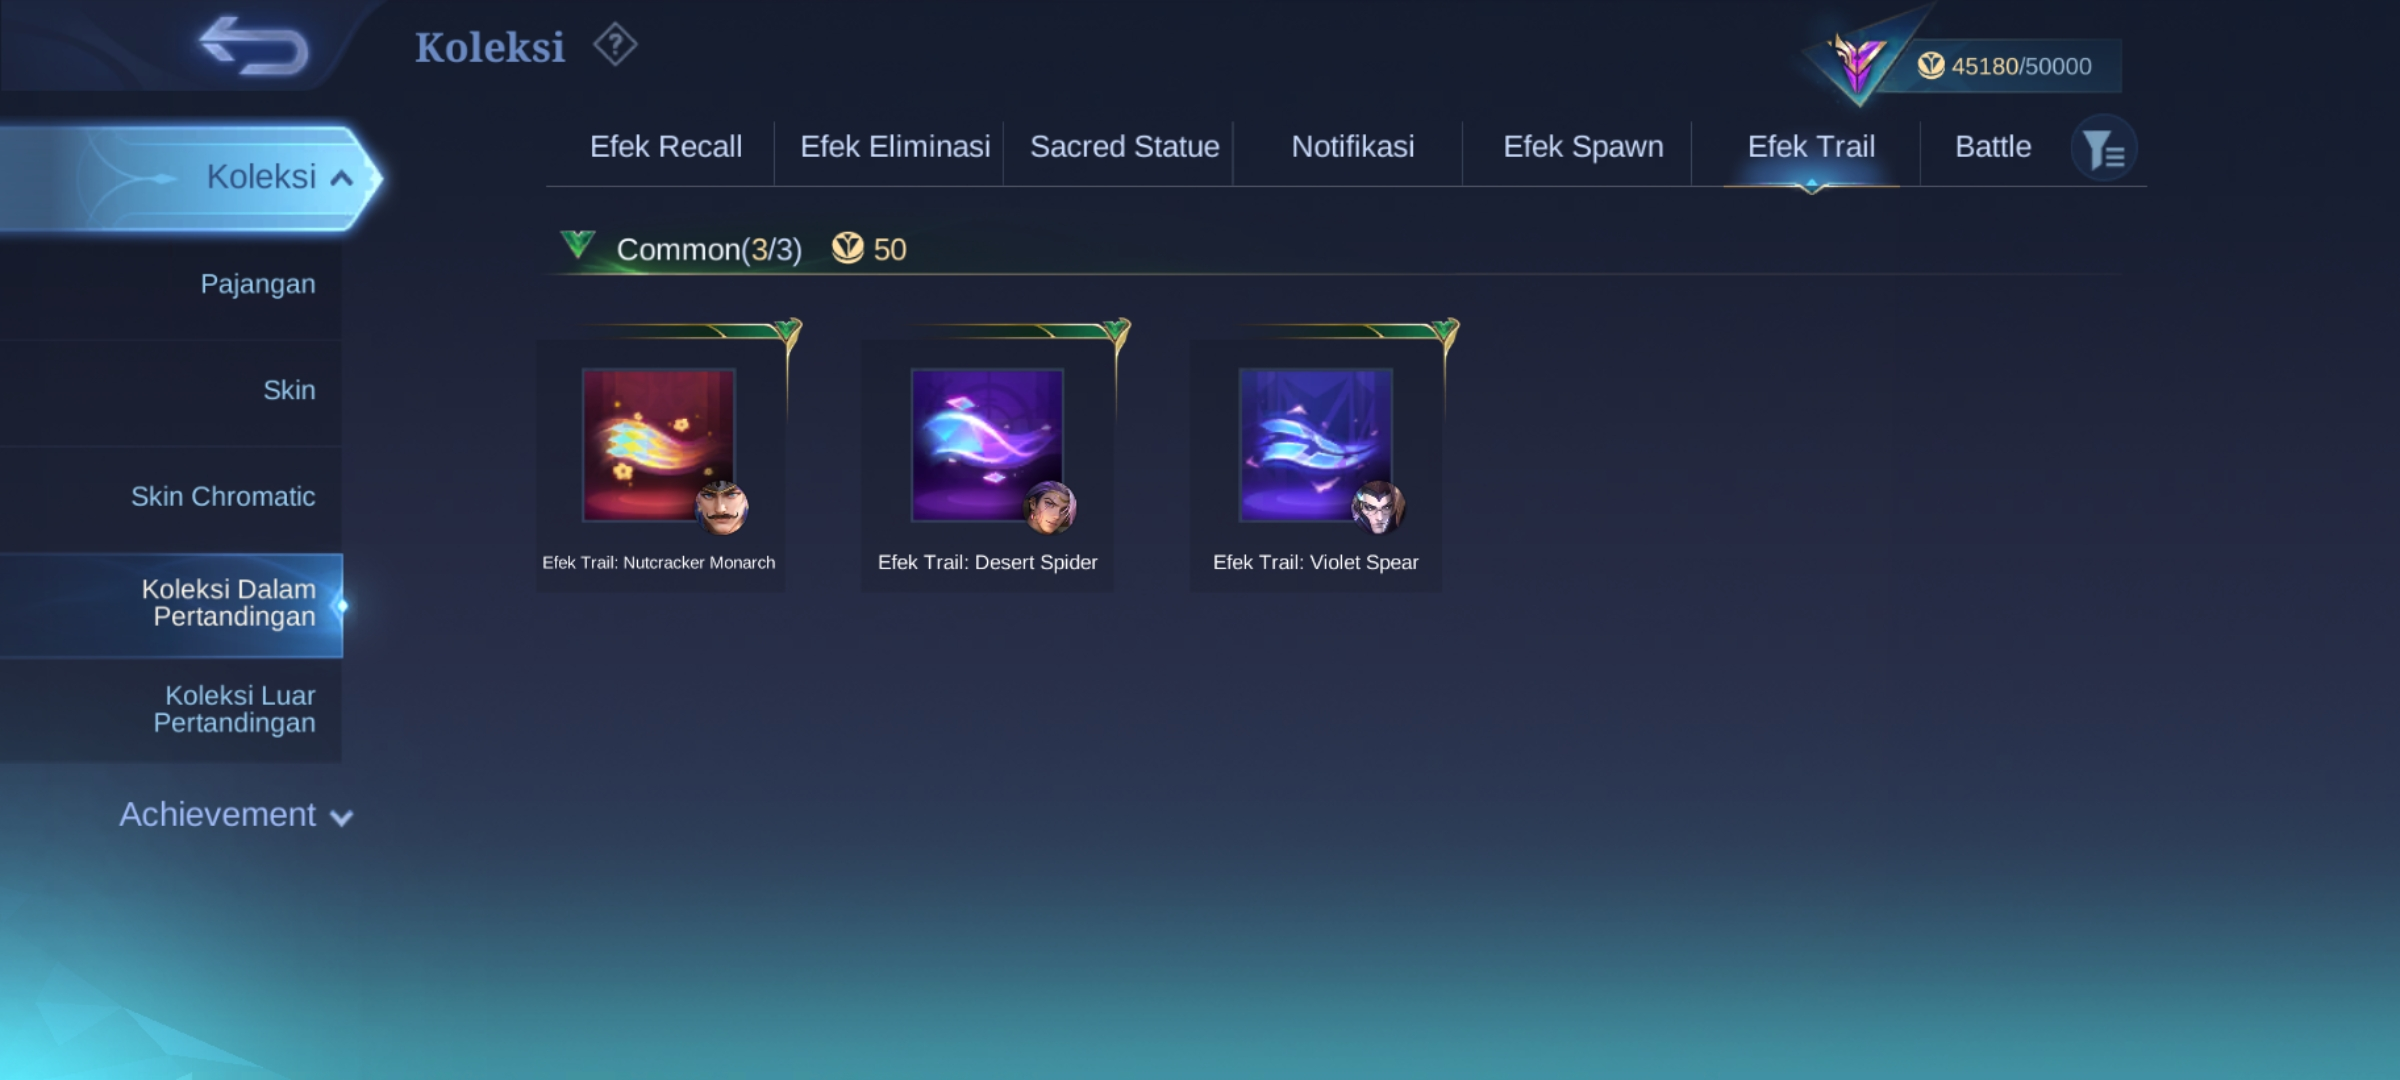Tap the hero avatar on Violet Spear trail
Viewport: 2400px width, 1080px height.
(1377, 508)
